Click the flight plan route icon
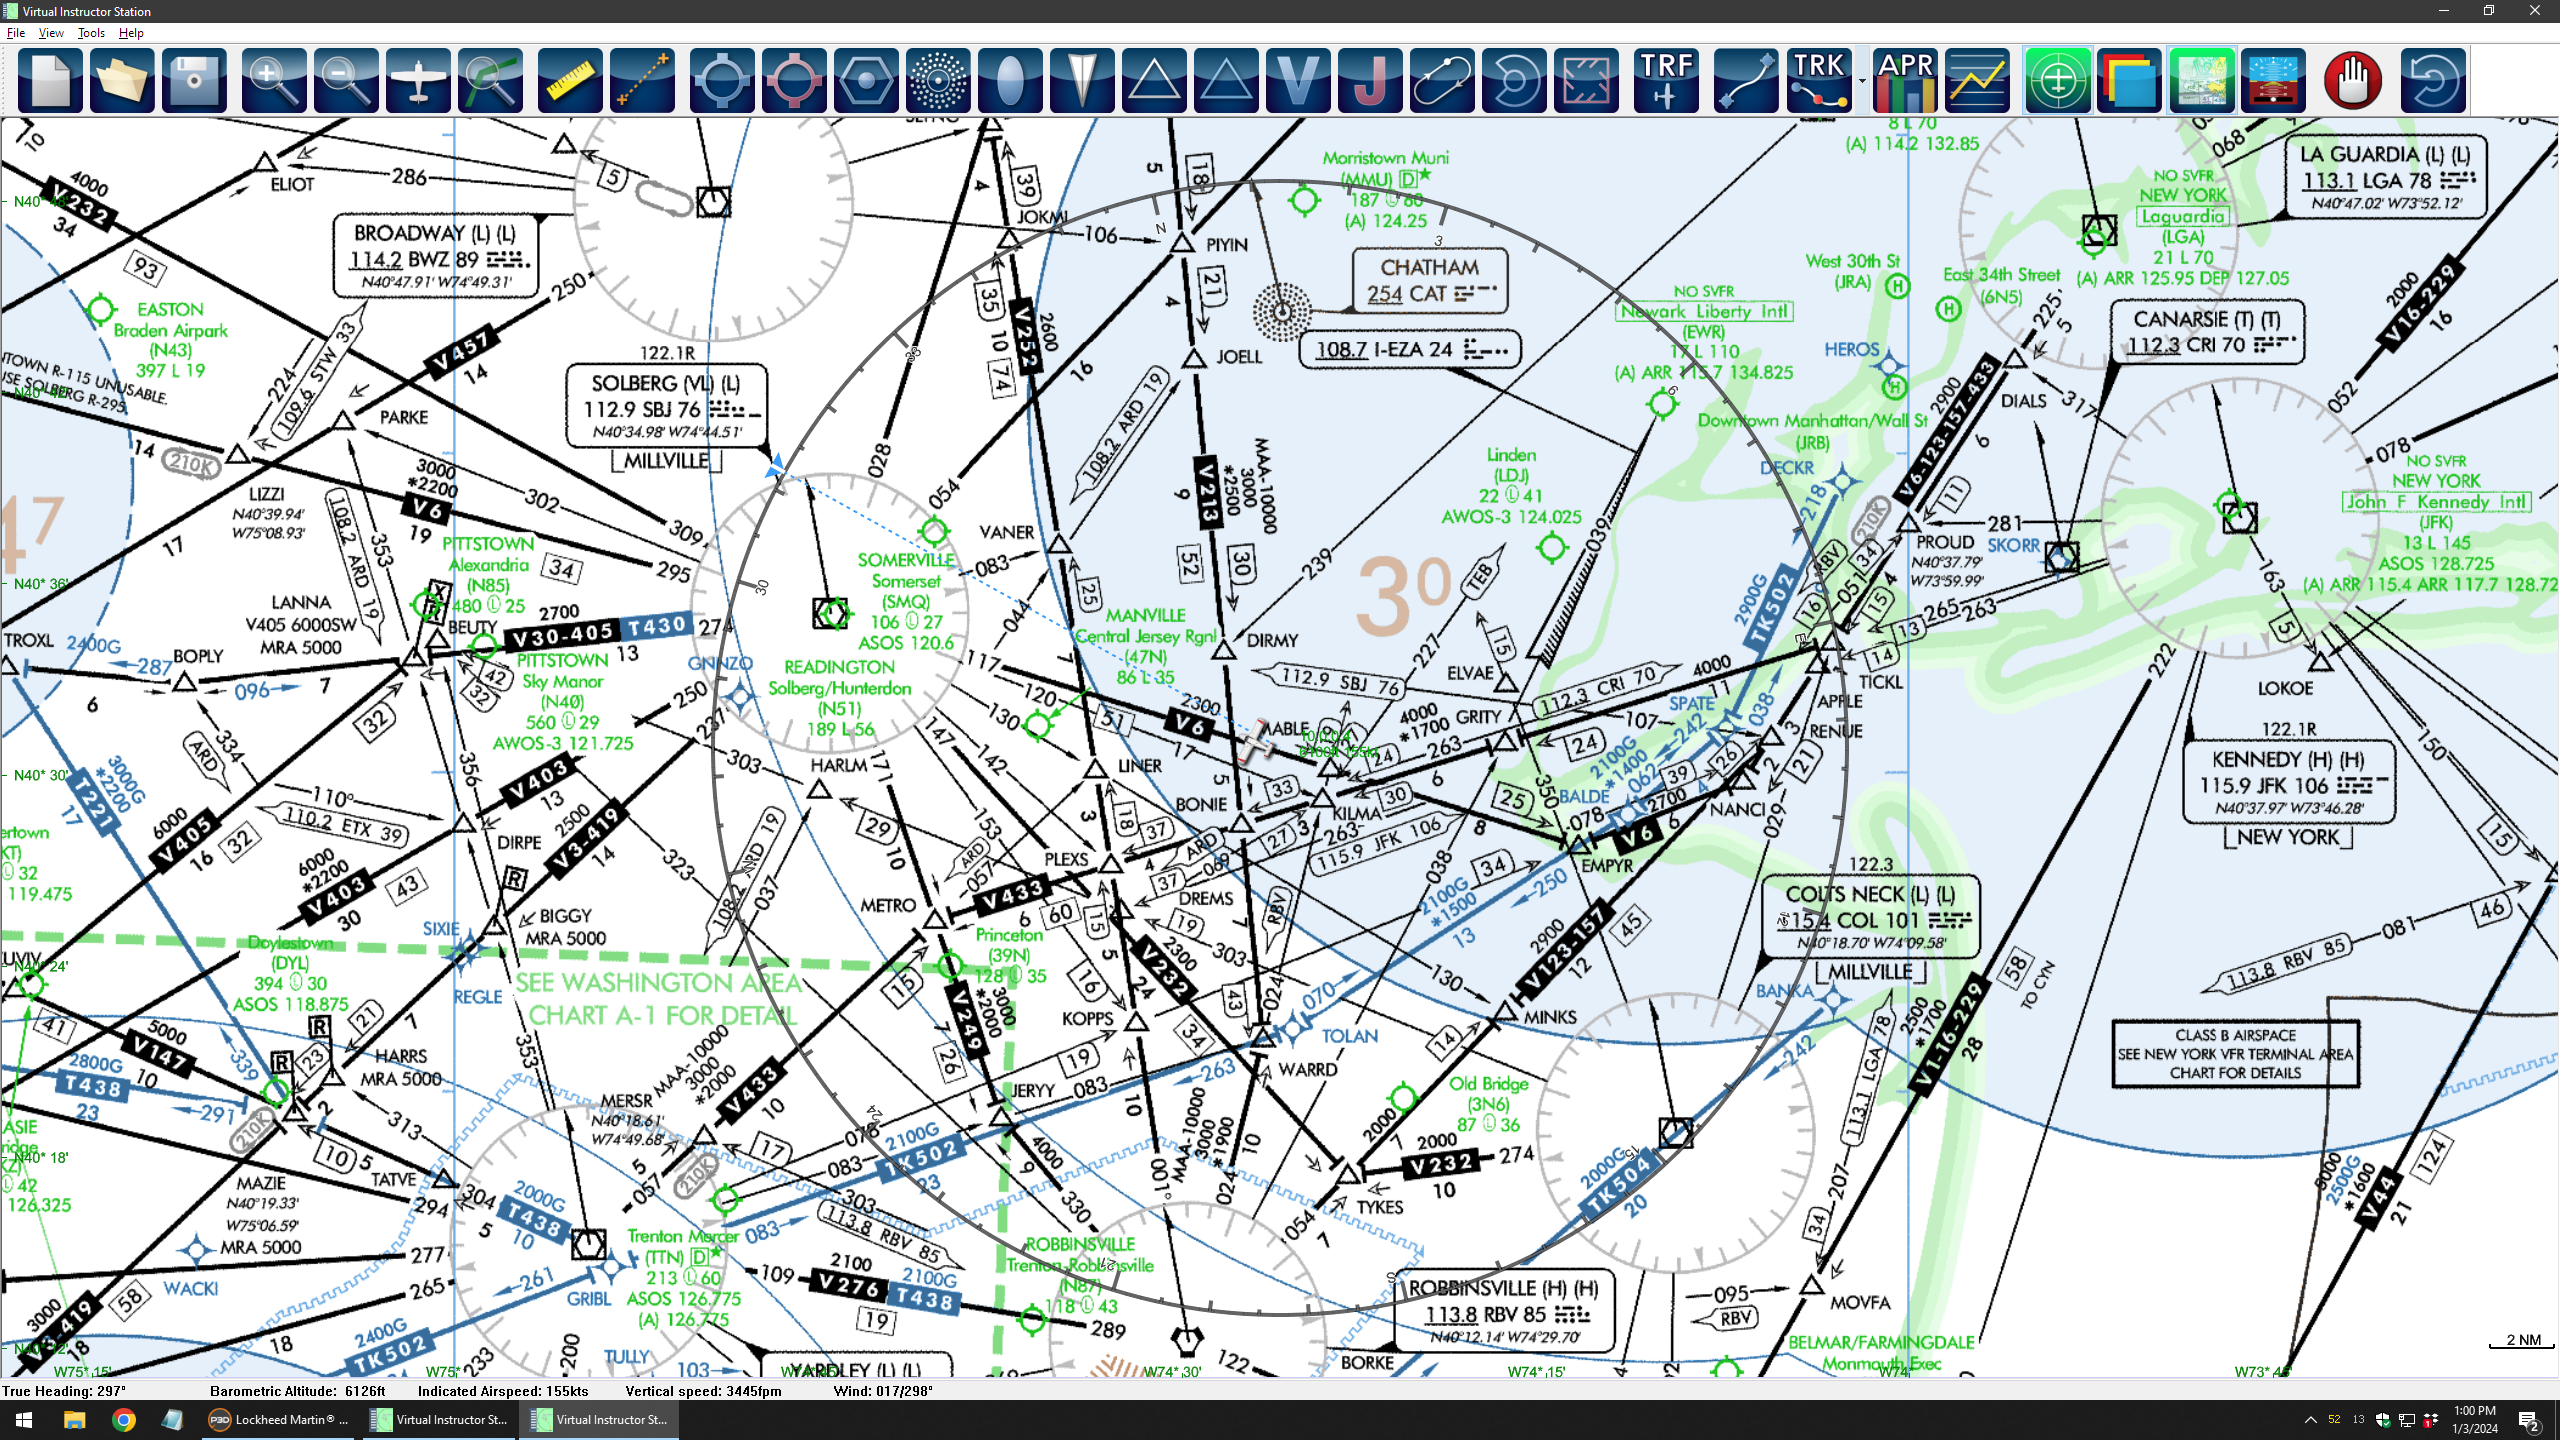The width and height of the screenshot is (2560, 1440). pyautogui.click(x=1746, y=80)
